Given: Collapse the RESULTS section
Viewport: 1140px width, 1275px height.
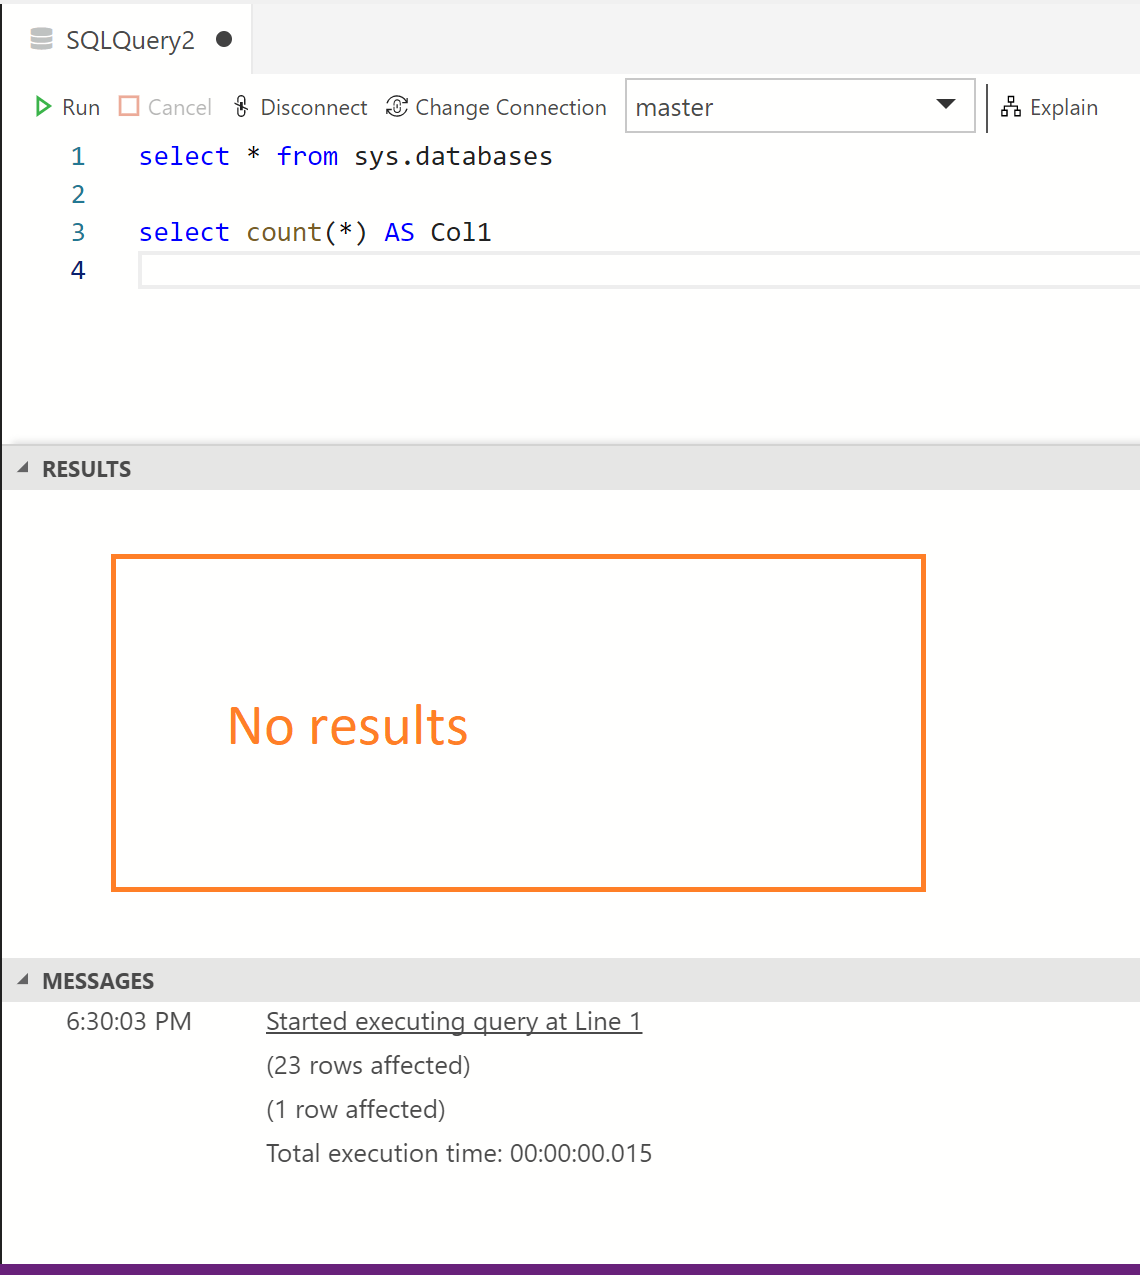Looking at the screenshot, I should (x=22, y=466).
